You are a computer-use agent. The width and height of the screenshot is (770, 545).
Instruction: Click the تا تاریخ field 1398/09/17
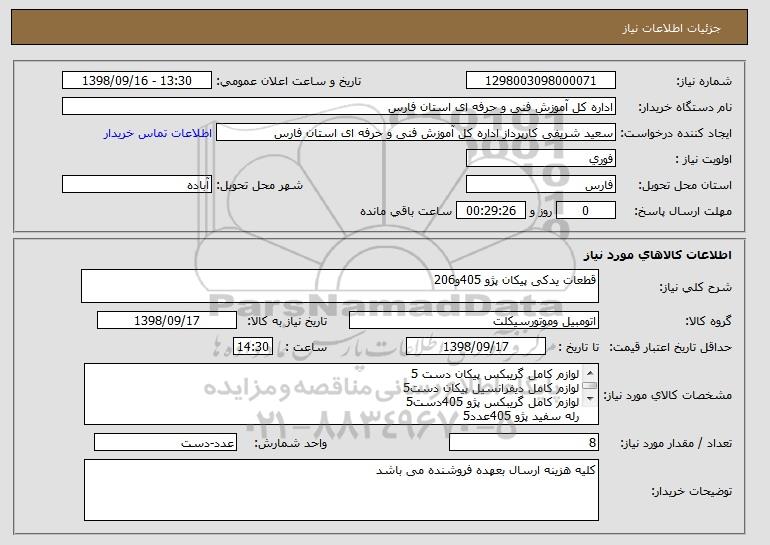[476, 347]
